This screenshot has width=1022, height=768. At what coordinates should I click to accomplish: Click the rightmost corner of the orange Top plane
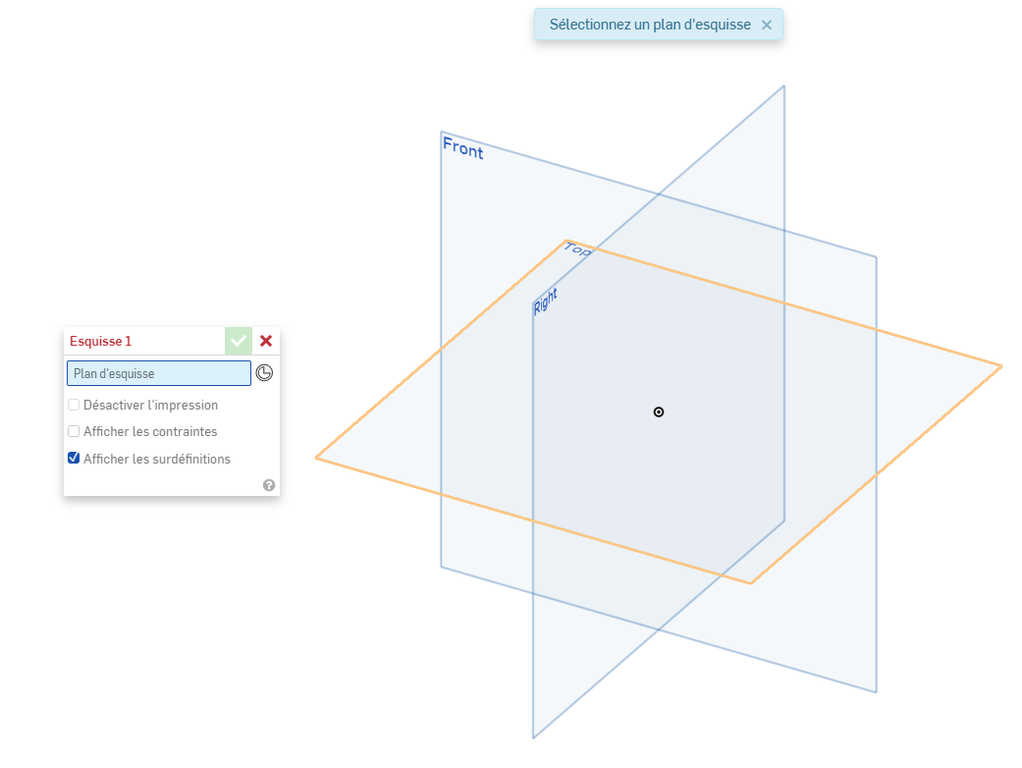point(1000,367)
